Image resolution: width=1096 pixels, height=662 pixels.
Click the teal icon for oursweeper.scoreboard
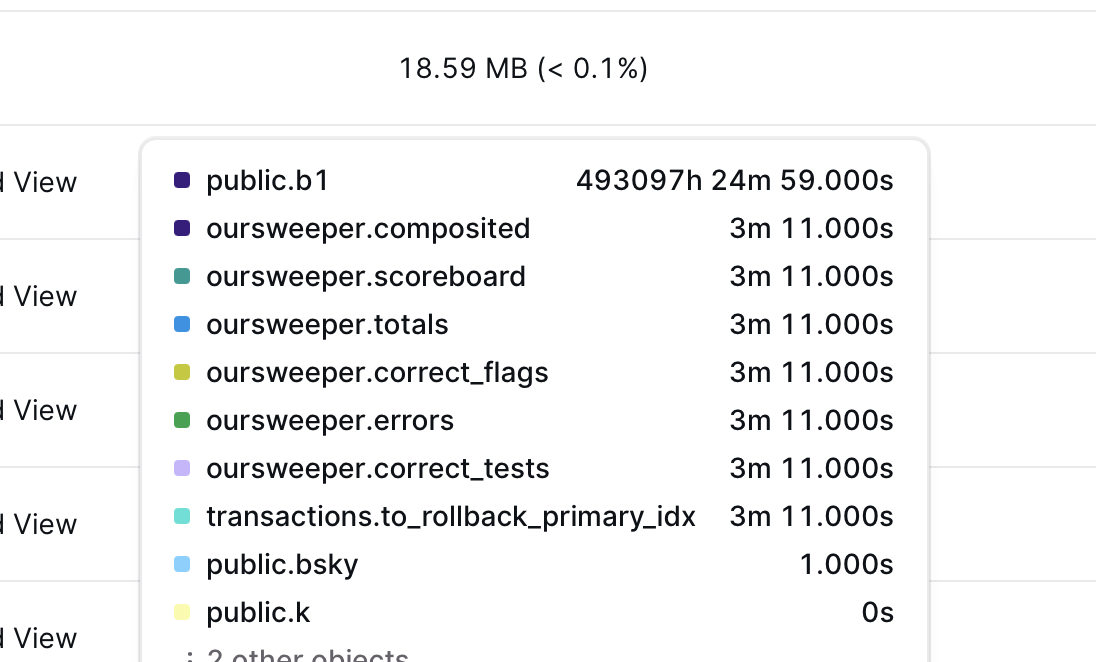pyautogui.click(x=182, y=276)
